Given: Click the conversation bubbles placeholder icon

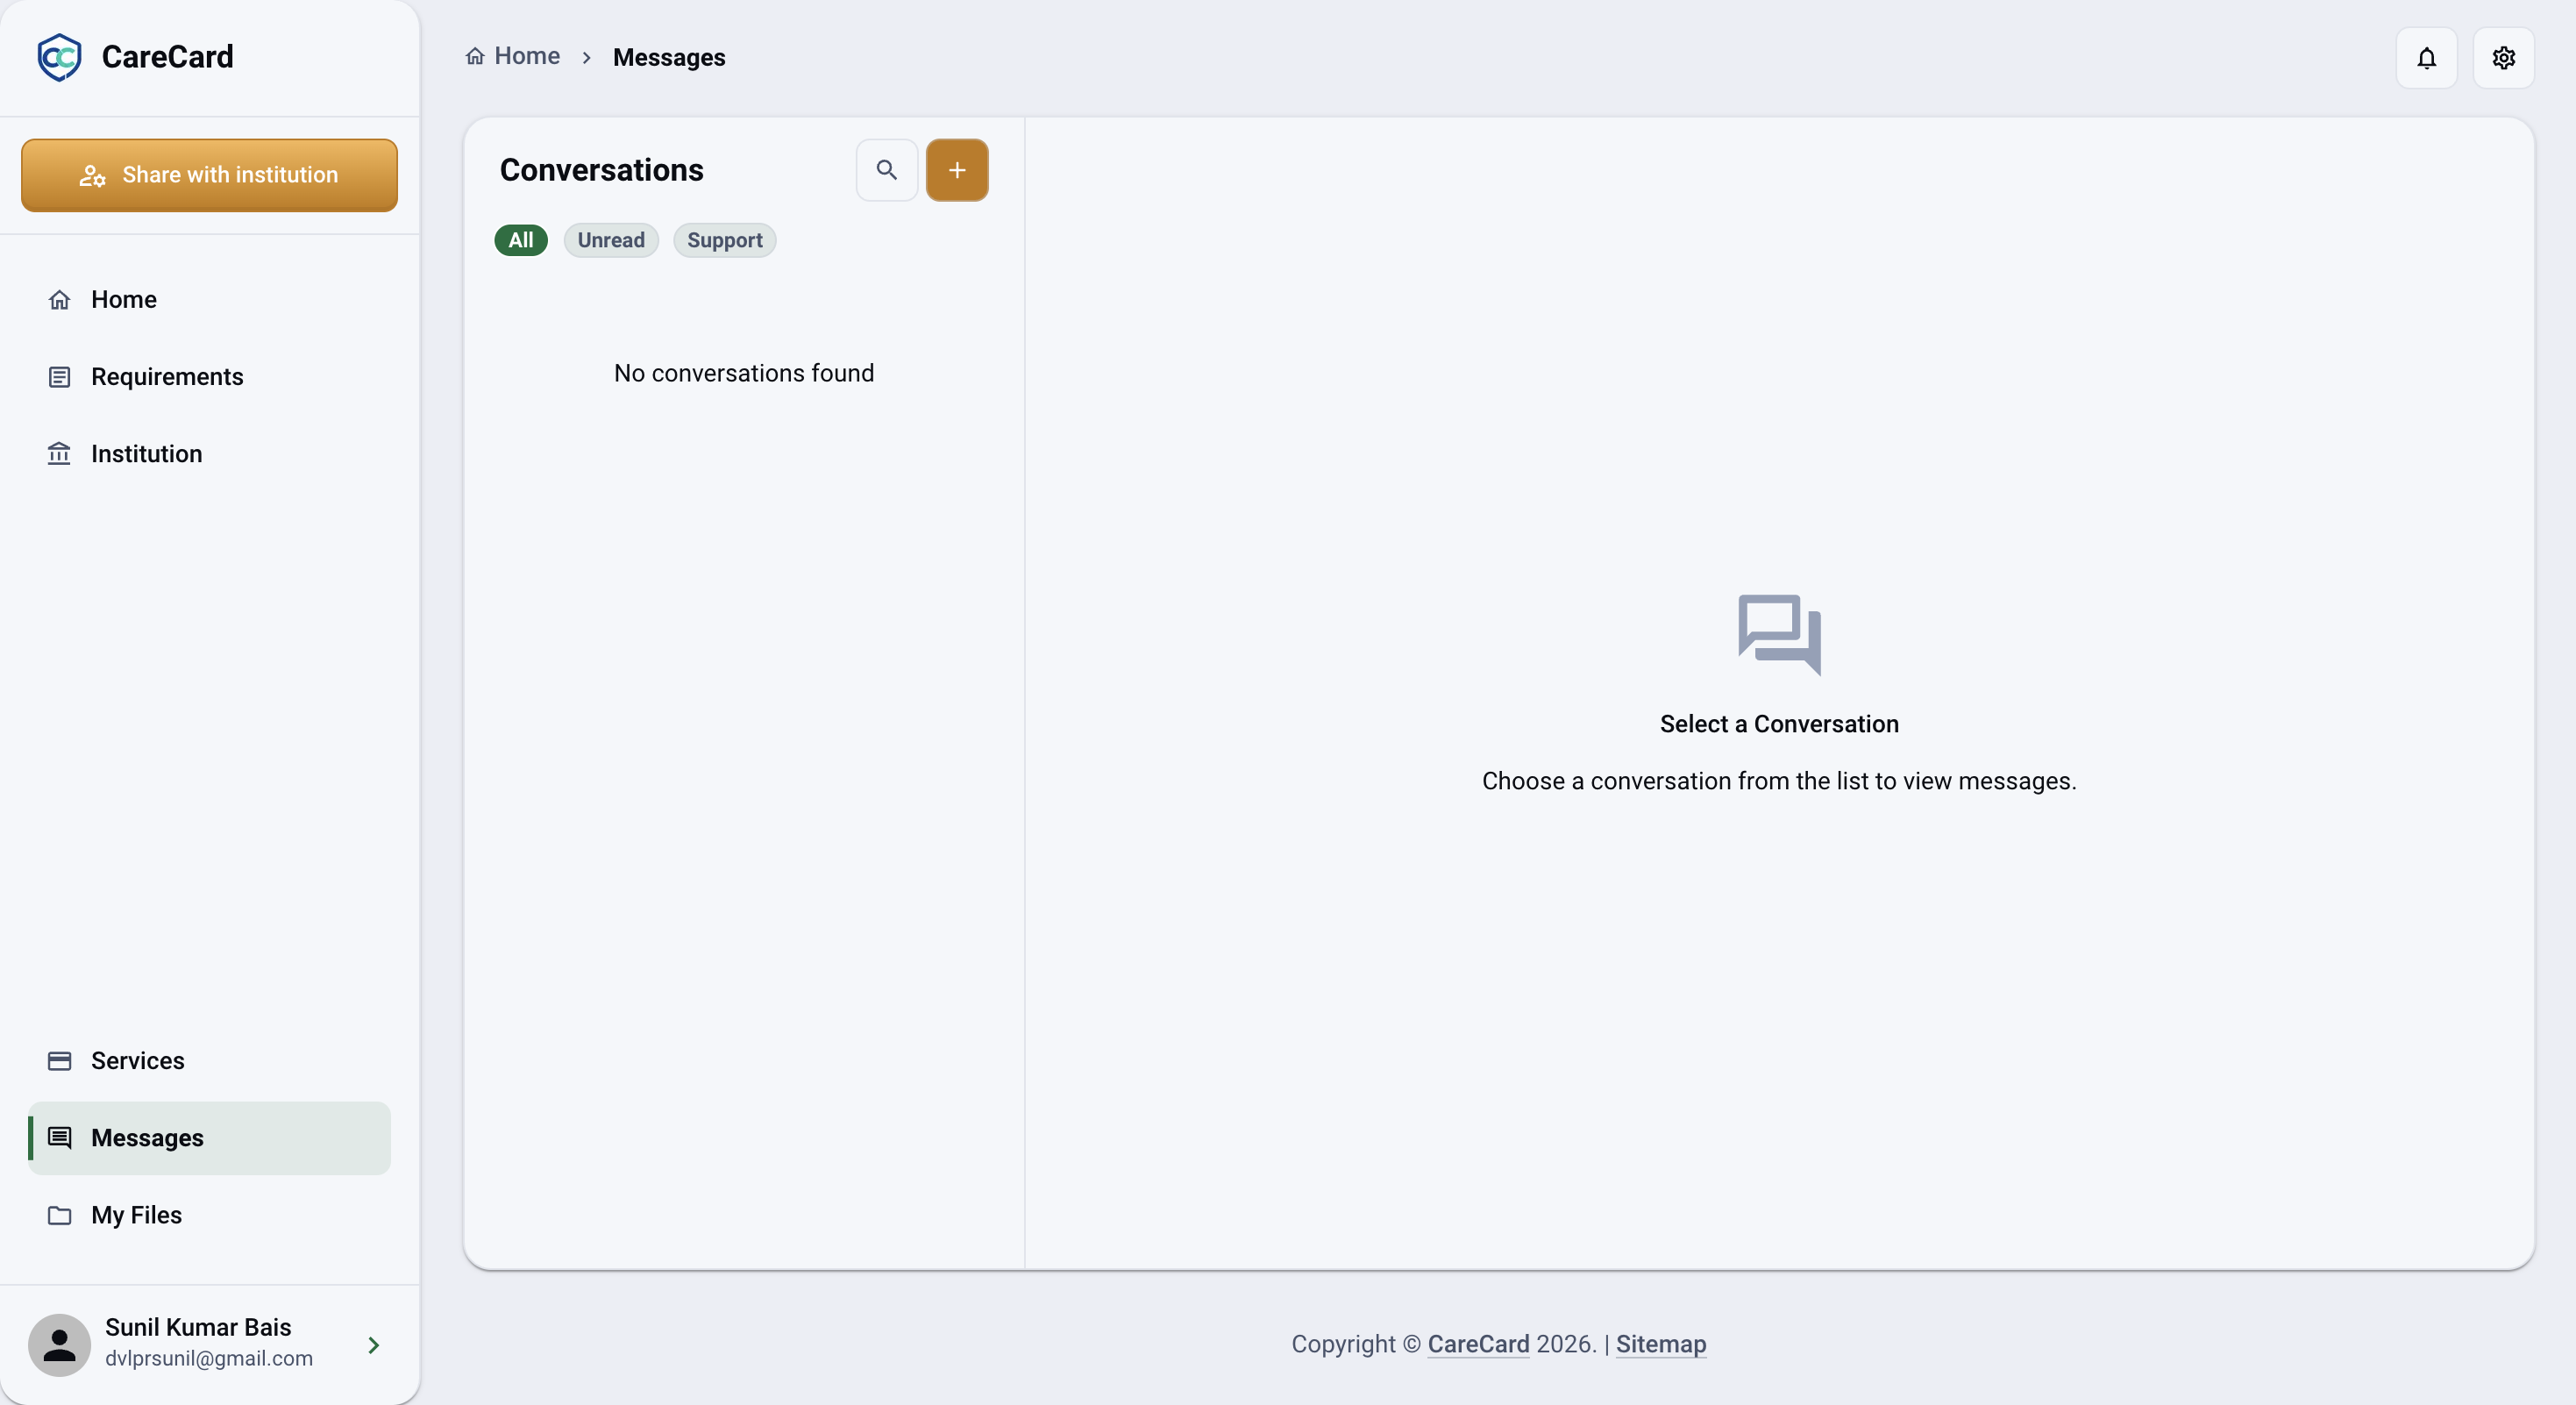Looking at the screenshot, I should (x=1779, y=635).
